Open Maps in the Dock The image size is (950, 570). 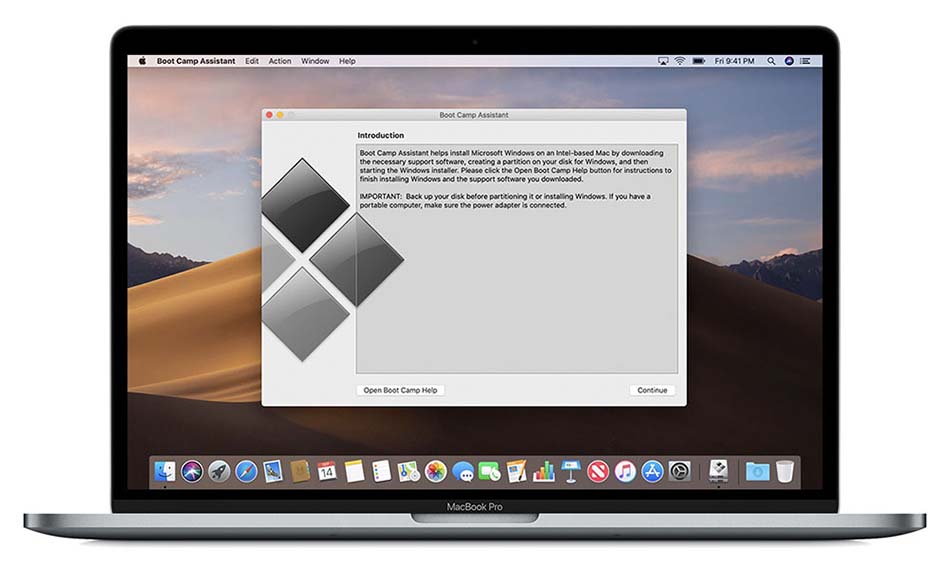click(408, 471)
